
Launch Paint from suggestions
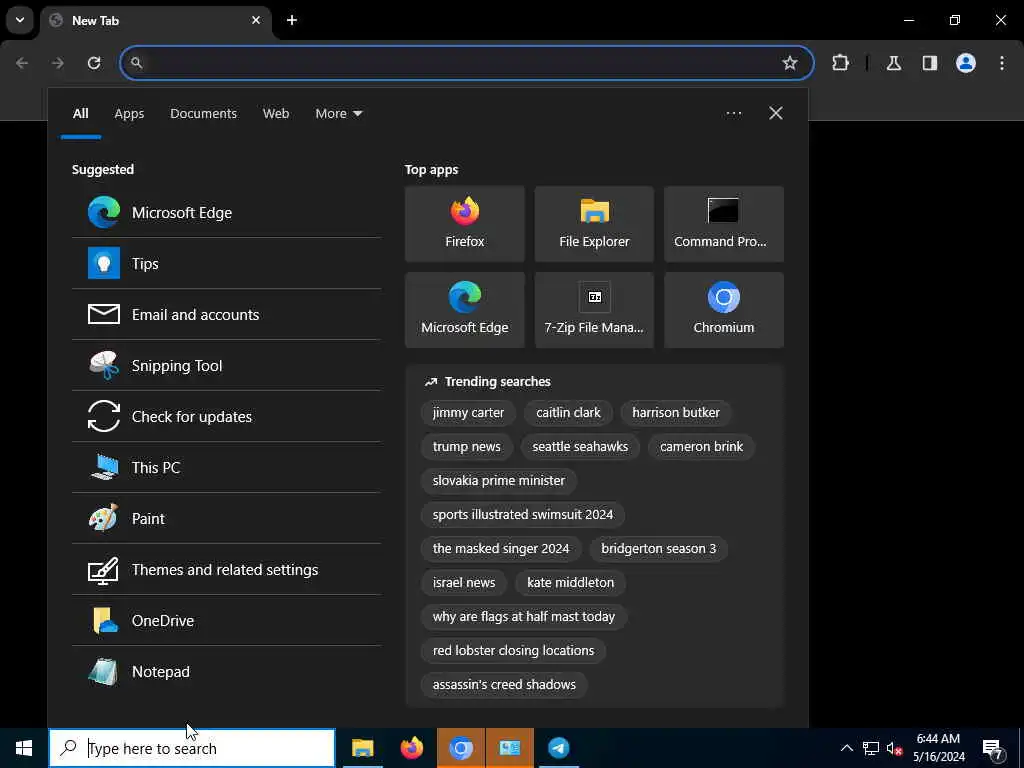[x=226, y=518]
